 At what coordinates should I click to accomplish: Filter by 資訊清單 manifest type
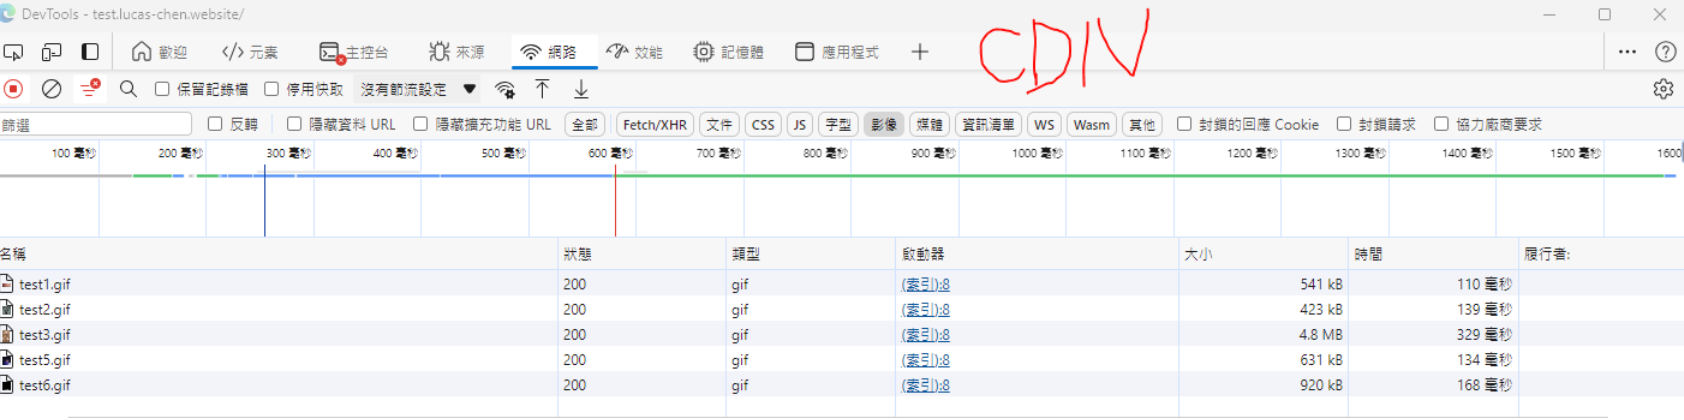pos(988,125)
